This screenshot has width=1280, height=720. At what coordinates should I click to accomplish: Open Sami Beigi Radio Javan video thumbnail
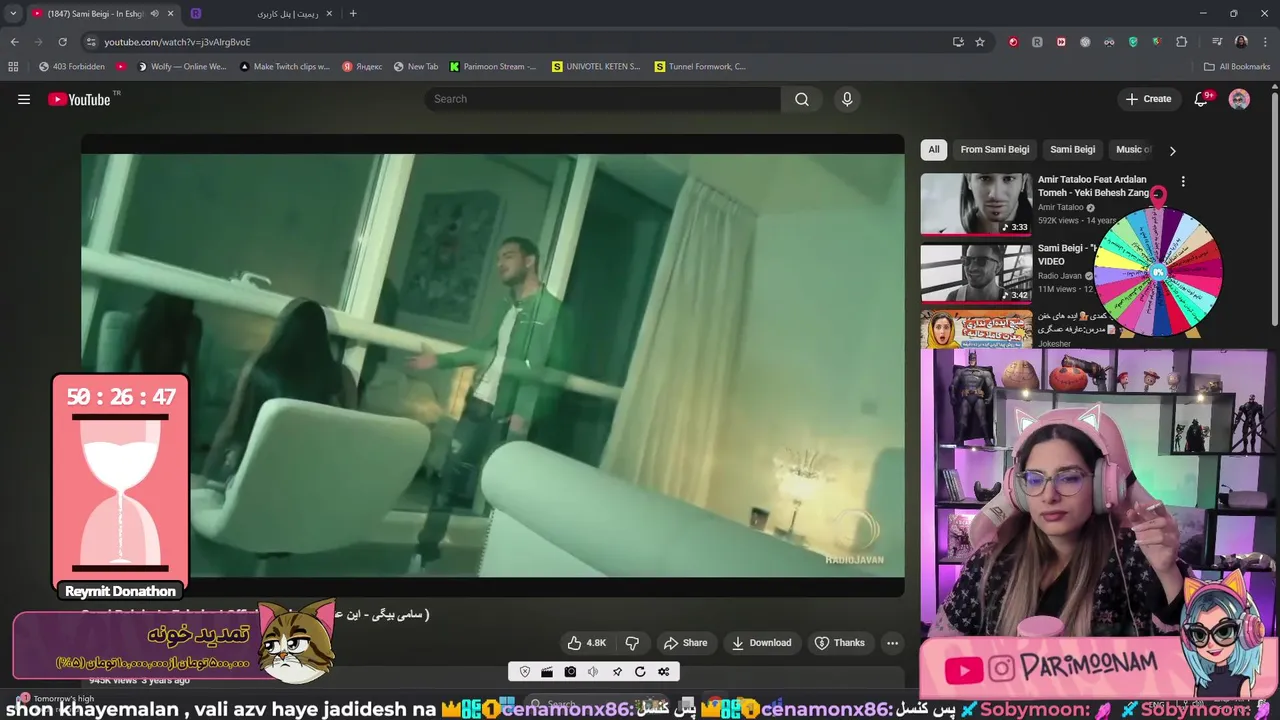(976, 273)
